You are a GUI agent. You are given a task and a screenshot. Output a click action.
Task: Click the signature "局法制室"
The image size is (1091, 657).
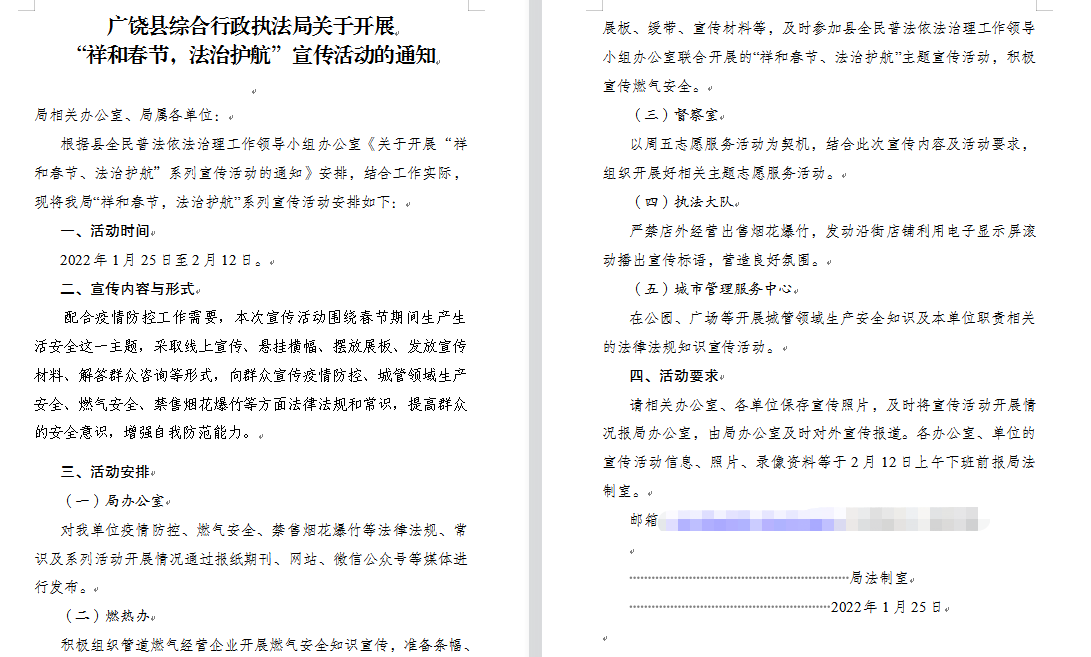879,578
